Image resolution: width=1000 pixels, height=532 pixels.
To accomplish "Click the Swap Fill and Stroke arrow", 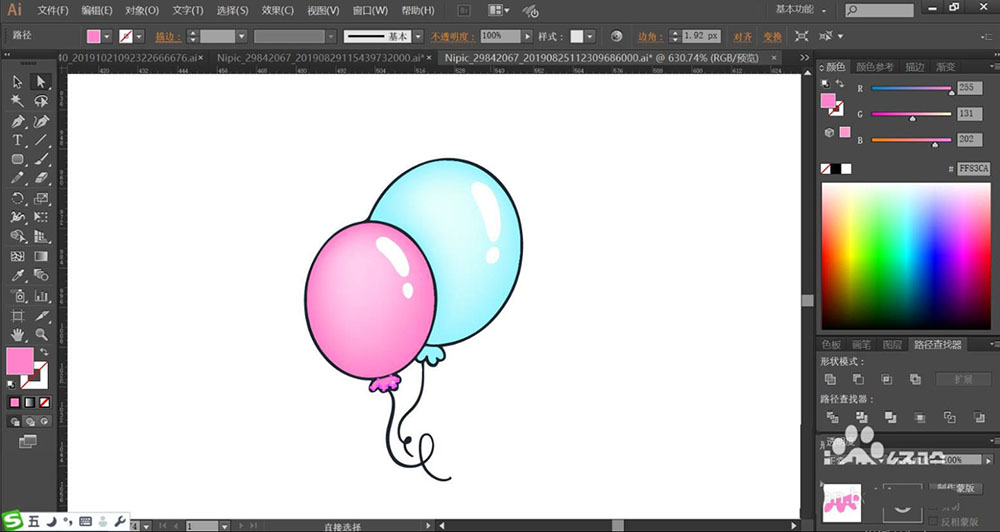I will pyautogui.click(x=44, y=351).
